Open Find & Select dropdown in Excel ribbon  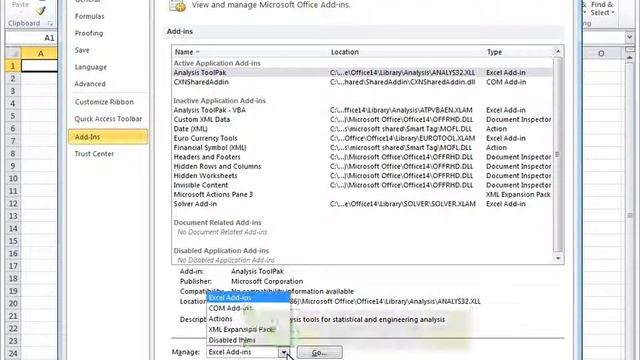602,9
